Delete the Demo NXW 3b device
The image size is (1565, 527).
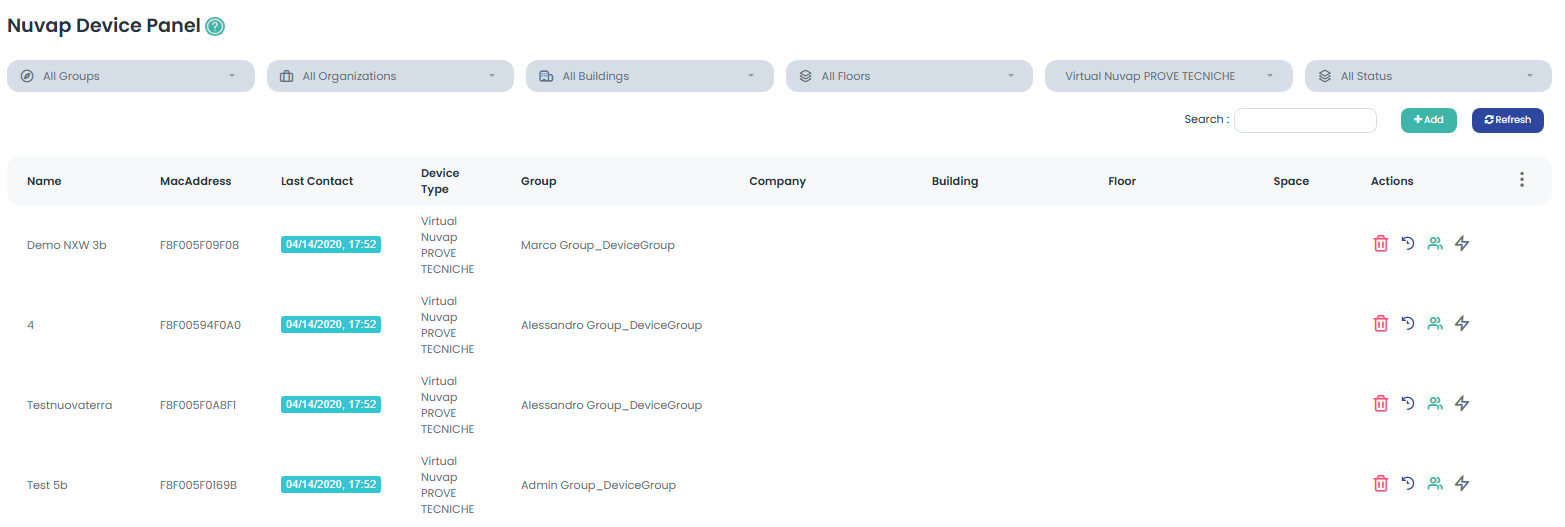[x=1380, y=243]
